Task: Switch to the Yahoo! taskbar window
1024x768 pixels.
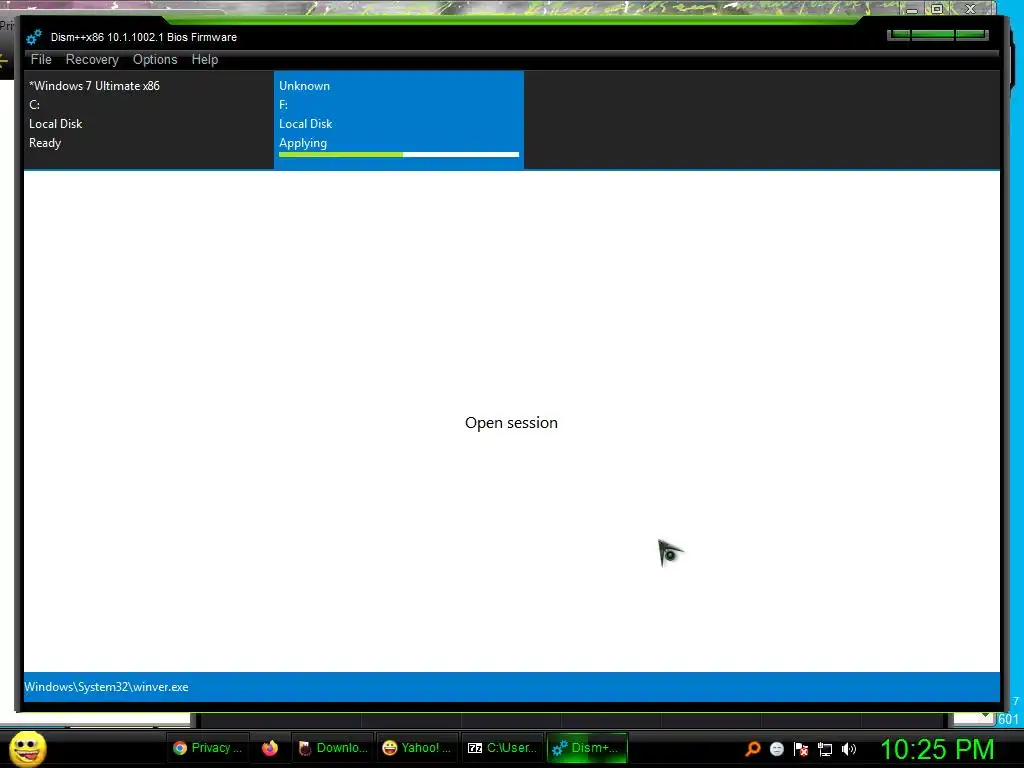Action: (x=417, y=748)
